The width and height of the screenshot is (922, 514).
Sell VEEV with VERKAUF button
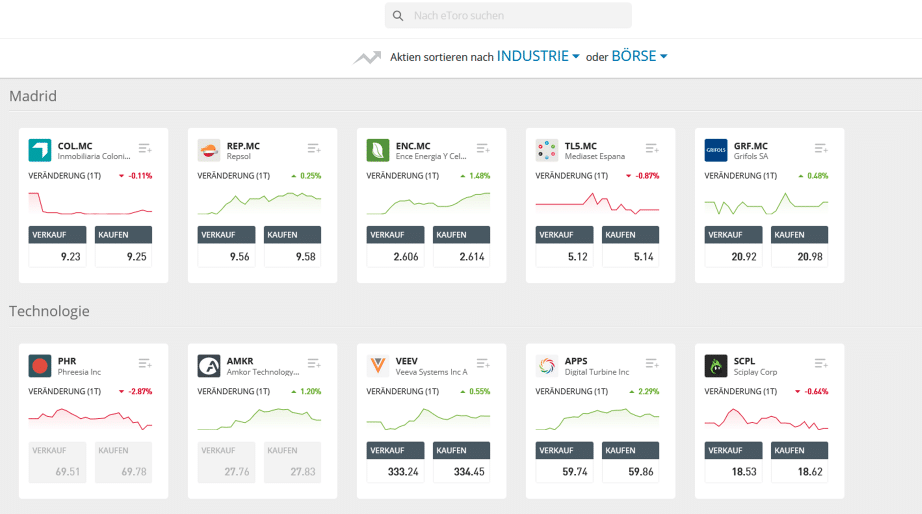click(x=395, y=462)
